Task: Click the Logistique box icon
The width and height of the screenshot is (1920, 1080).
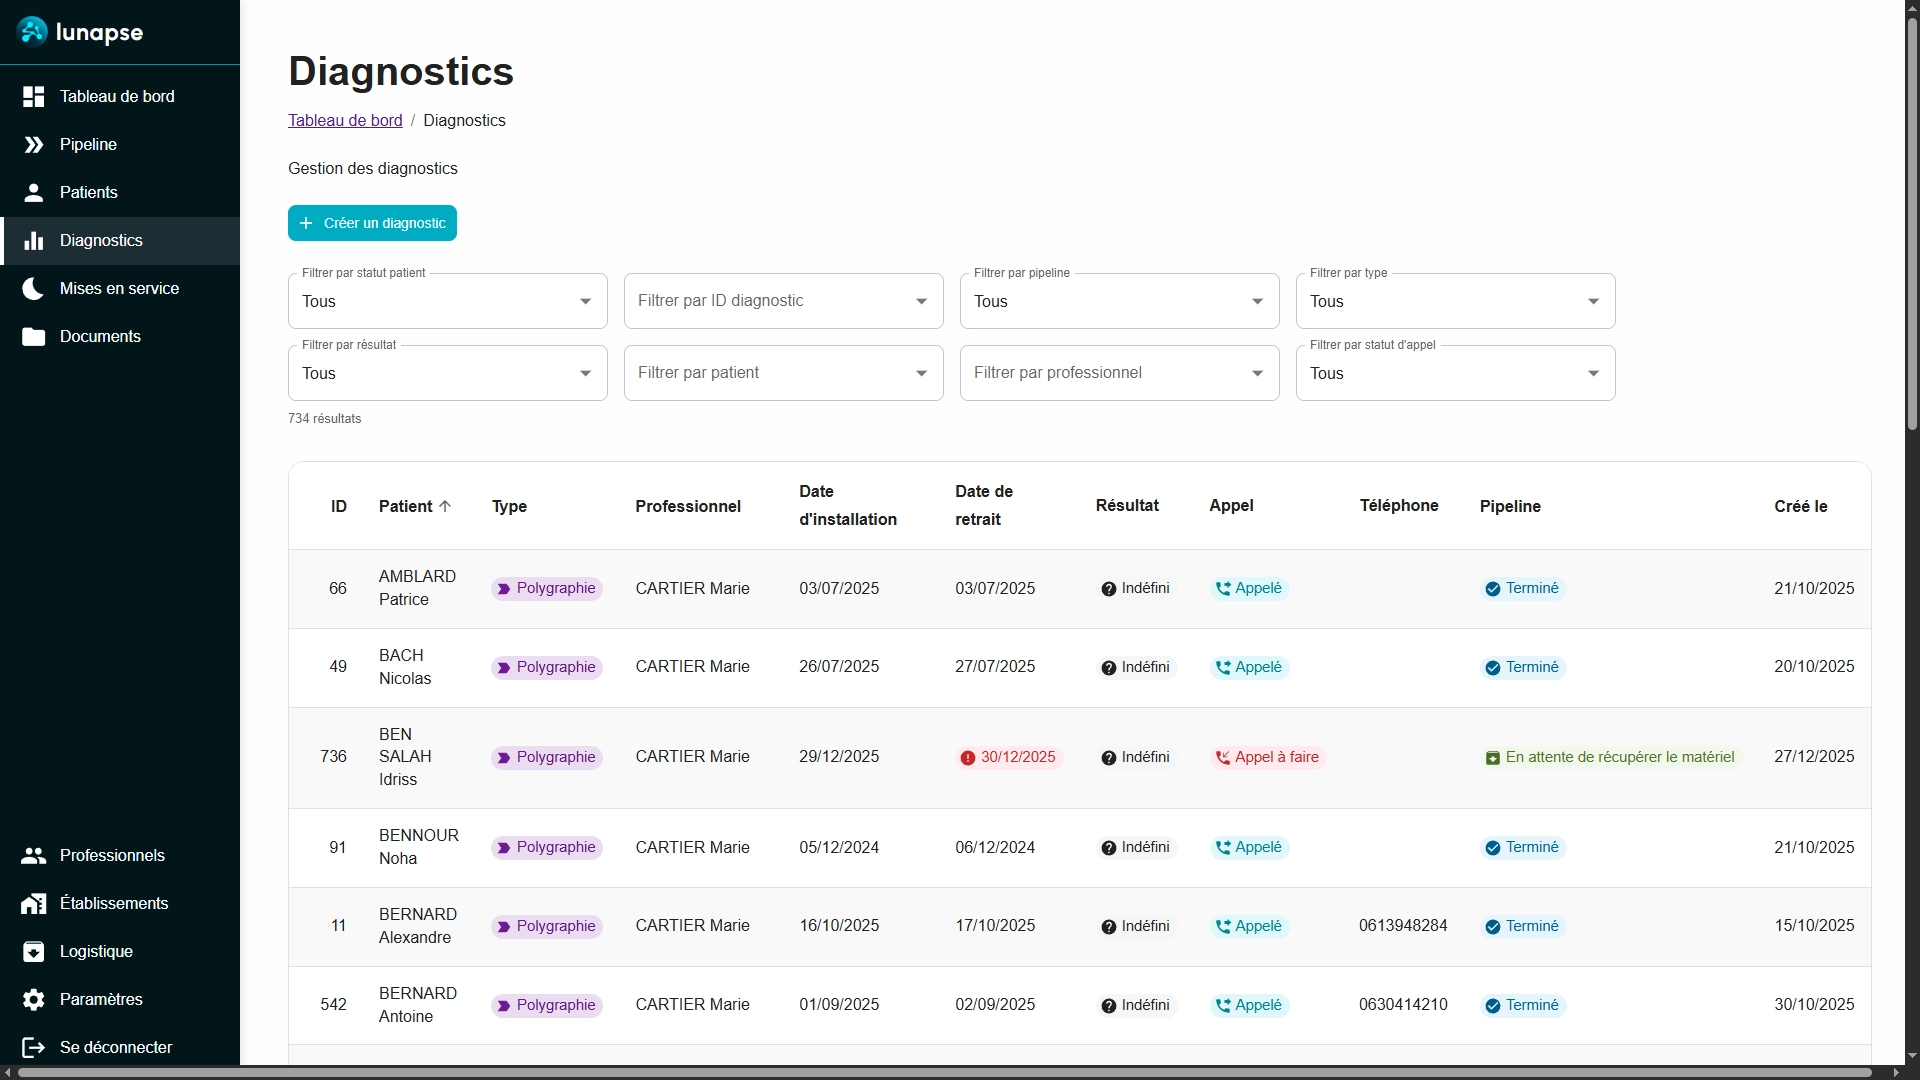Action: click(34, 952)
